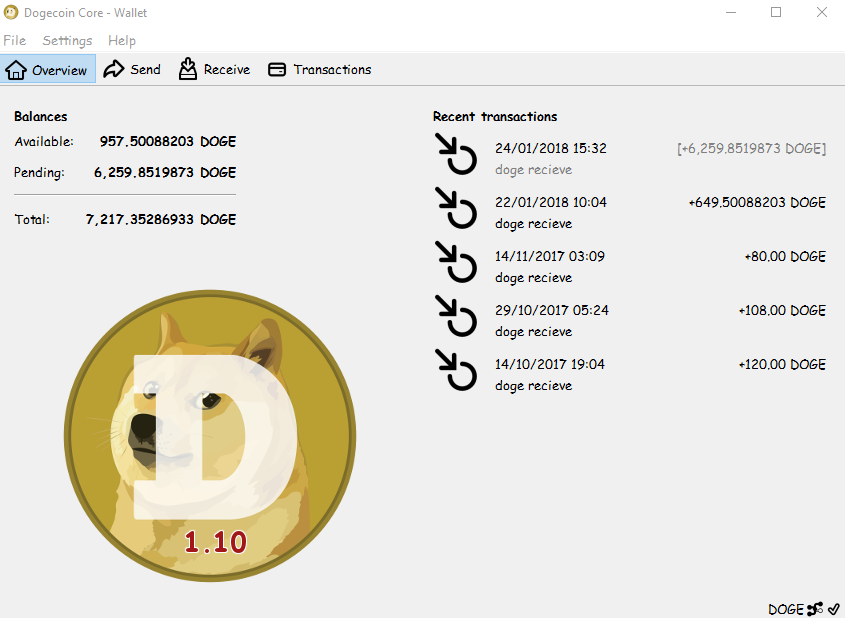Click the Recent transactions heading
845x619 pixels.
point(495,116)
